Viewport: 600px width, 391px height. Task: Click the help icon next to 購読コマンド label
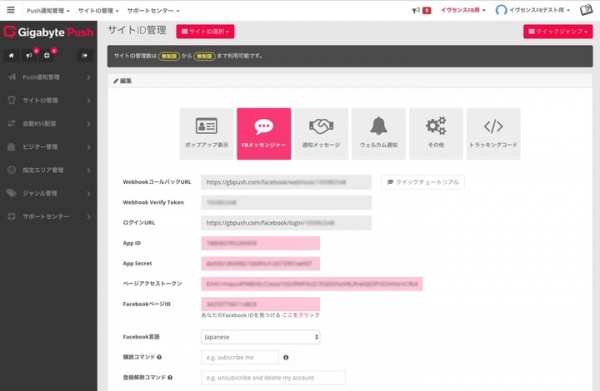pyautogui.click(x=159, y=357)
